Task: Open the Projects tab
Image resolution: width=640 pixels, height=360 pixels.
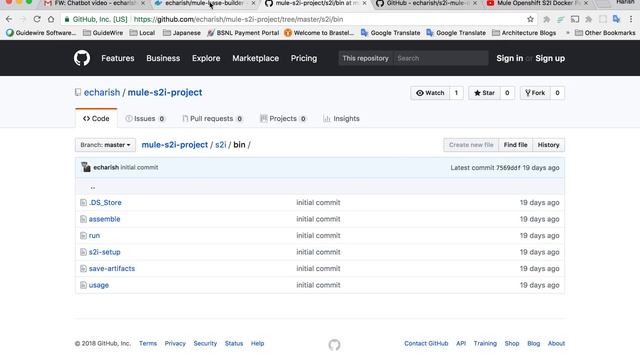Action: 283,118
